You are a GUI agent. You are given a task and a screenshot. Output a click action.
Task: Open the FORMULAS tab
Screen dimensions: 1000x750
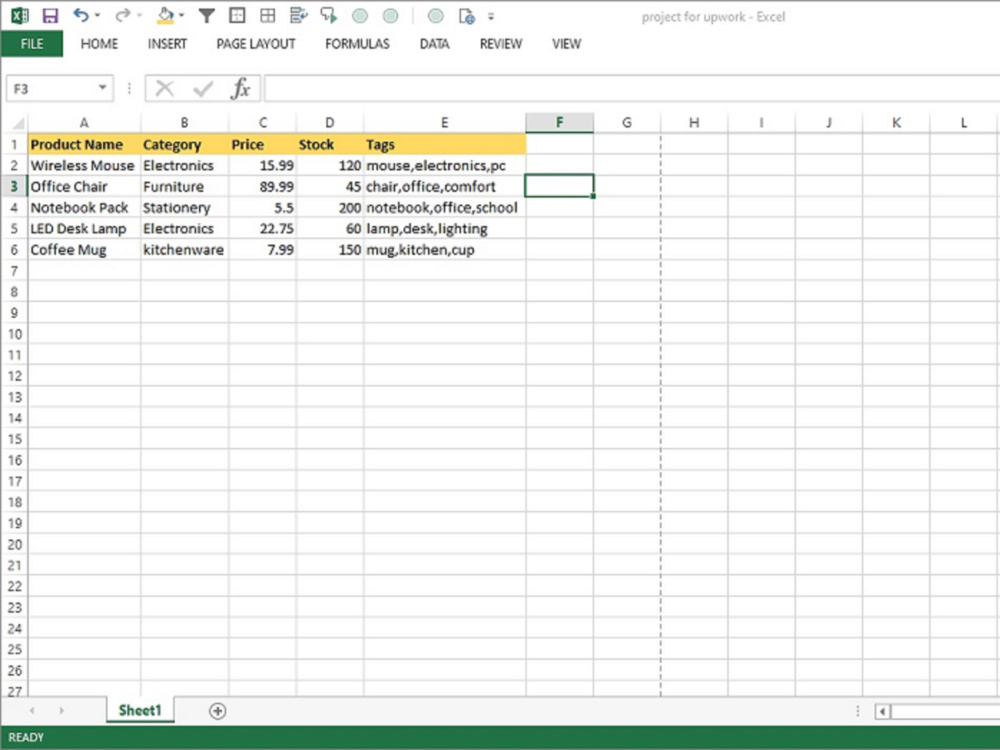click(x=357, y=44)
